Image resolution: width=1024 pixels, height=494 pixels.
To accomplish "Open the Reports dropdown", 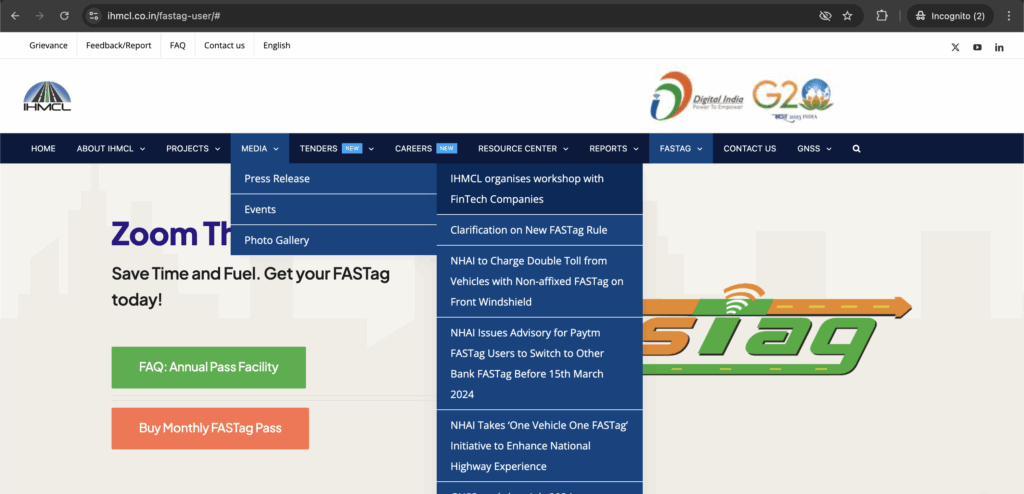I will (x=614, y=149).
